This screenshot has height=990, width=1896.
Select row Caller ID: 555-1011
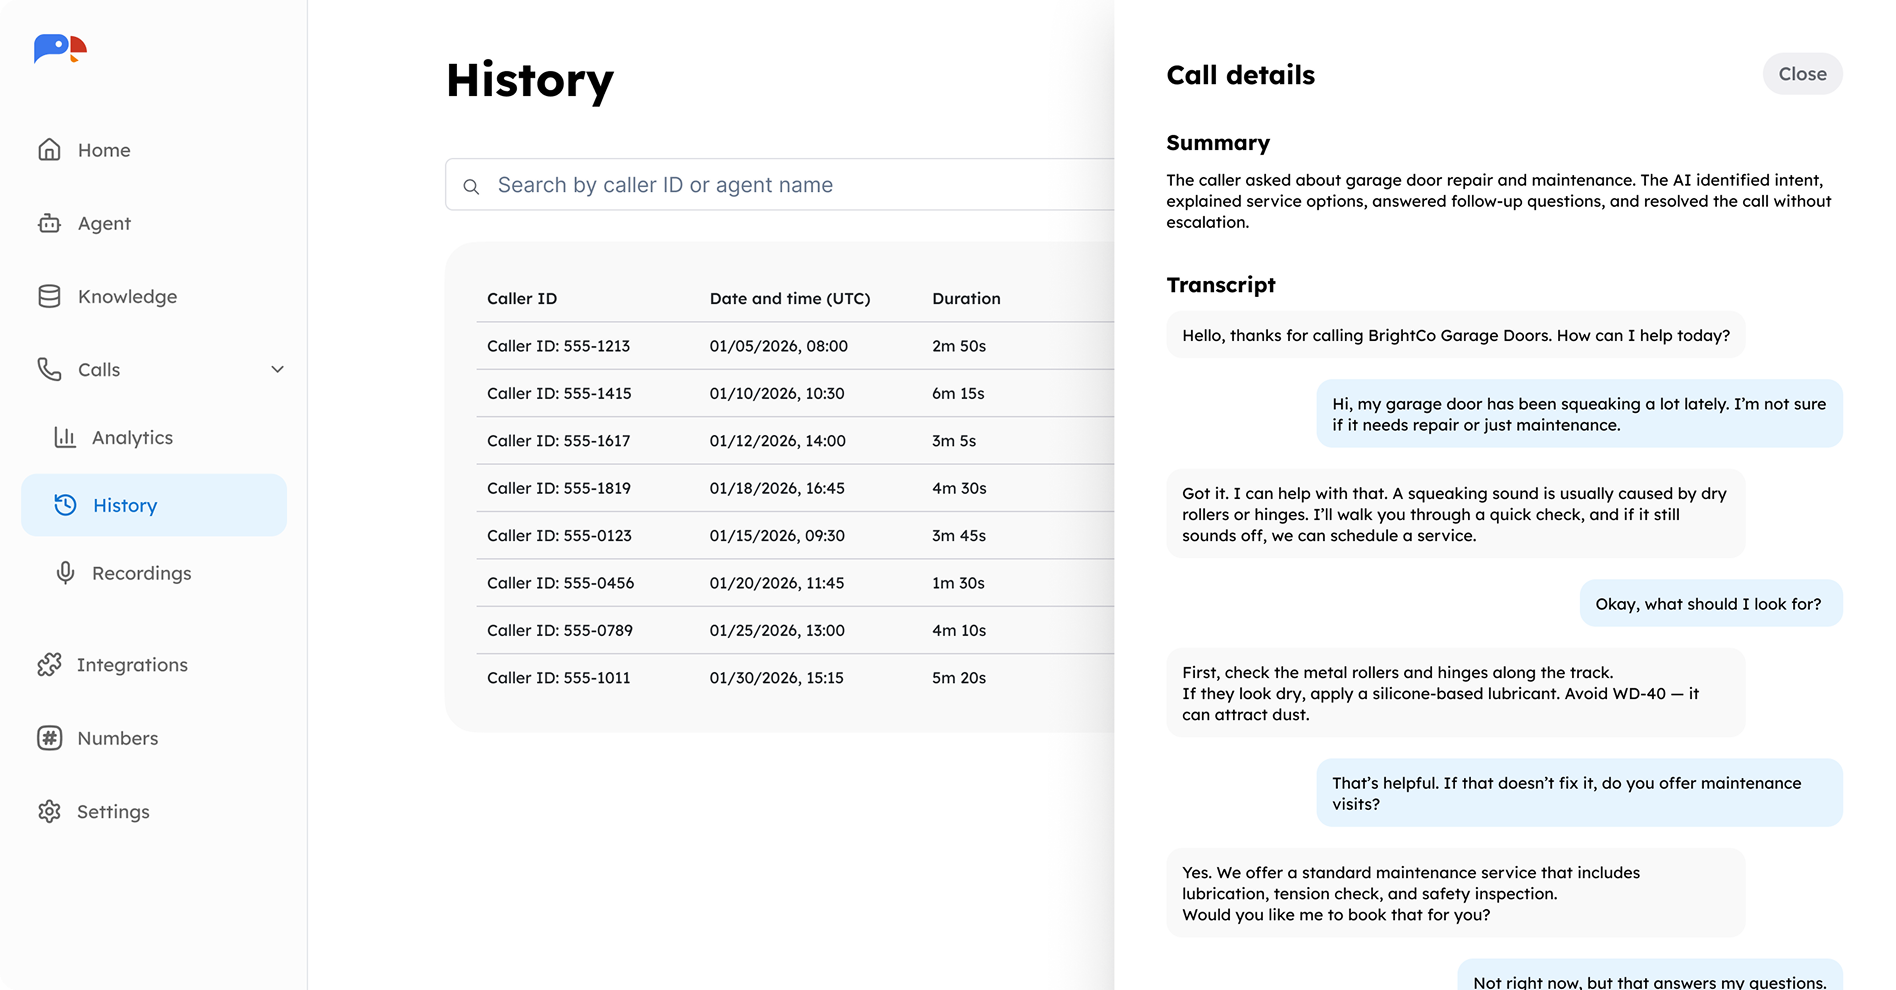[795, 677]
